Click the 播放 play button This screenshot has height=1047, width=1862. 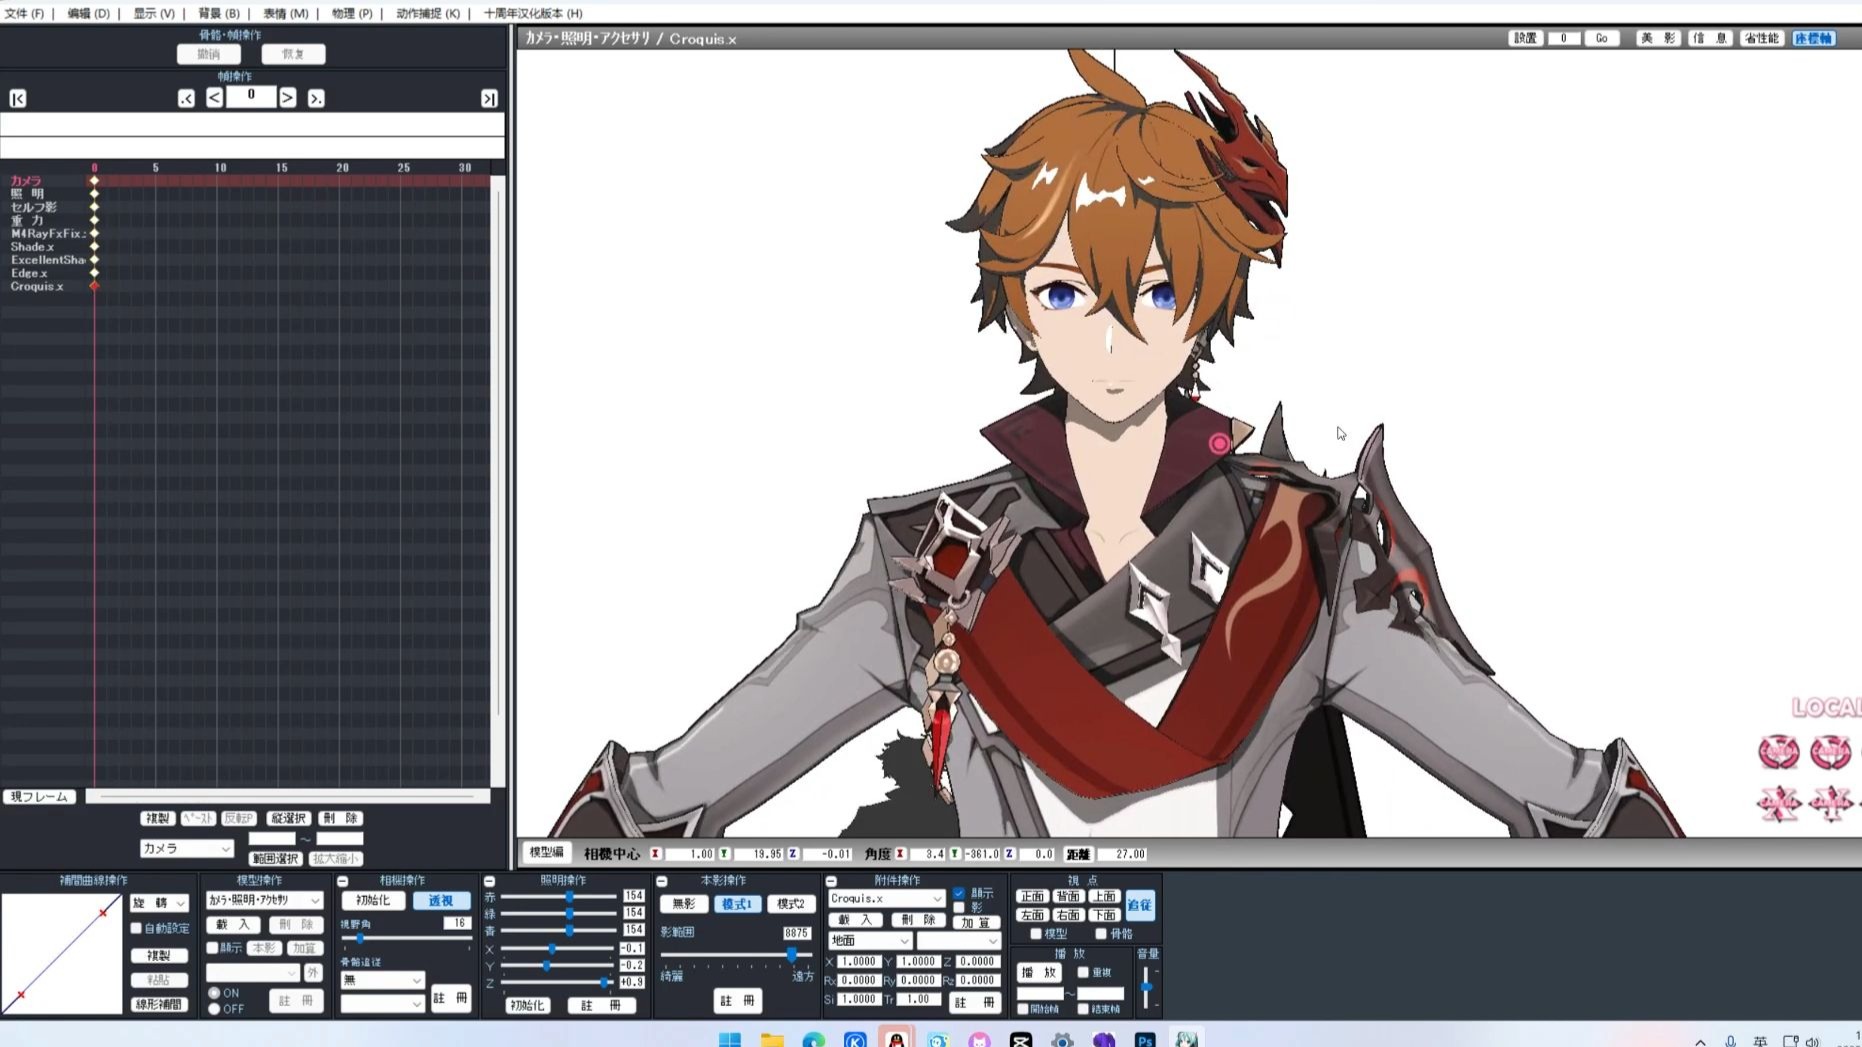point(1039,972)
